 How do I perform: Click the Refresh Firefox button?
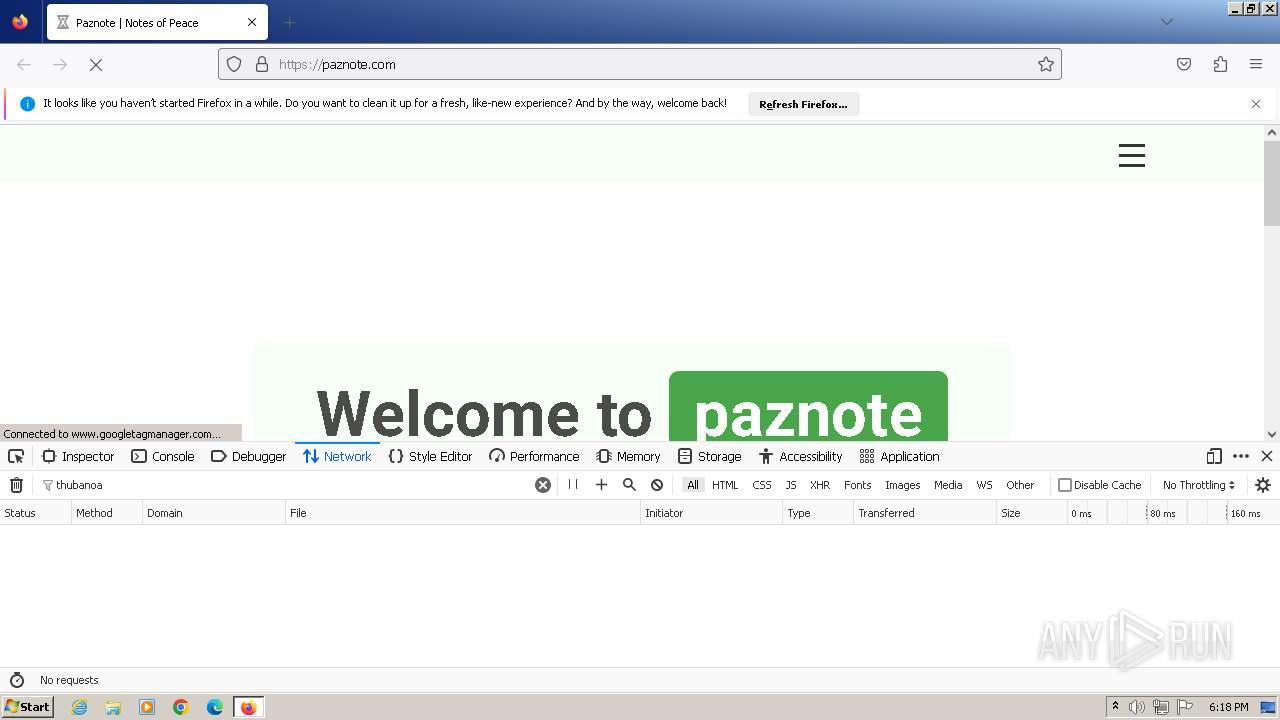point(803,104)
